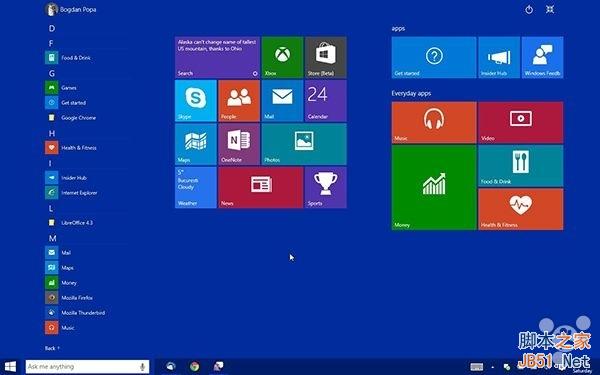
Task: Open the Xbox tile
Action: tap(282, 57)
